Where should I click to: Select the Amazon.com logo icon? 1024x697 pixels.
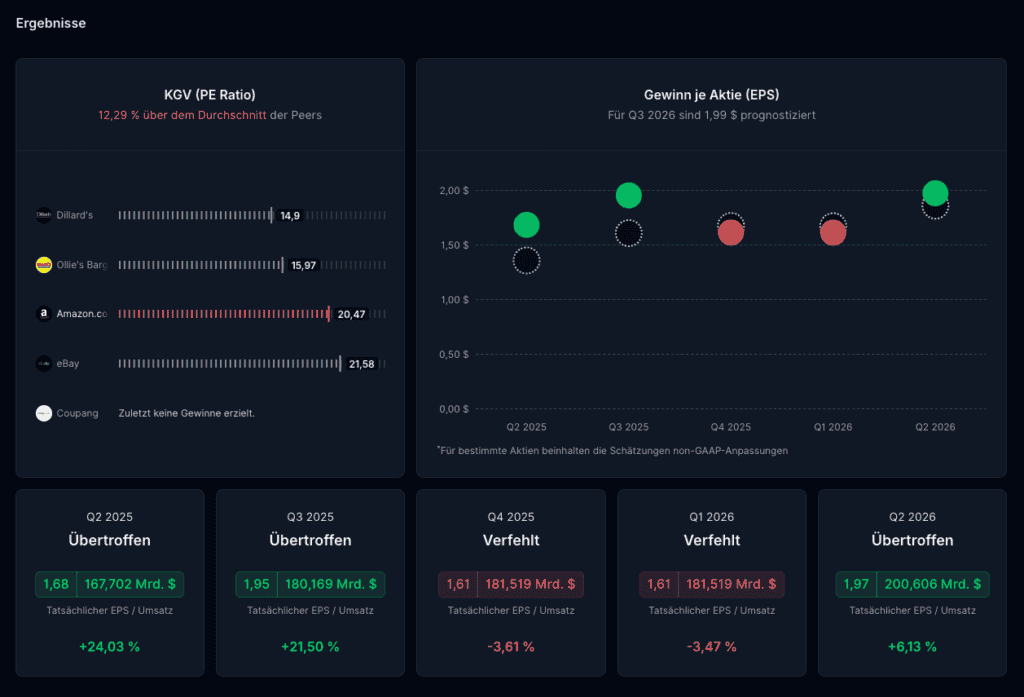(44, 314)
